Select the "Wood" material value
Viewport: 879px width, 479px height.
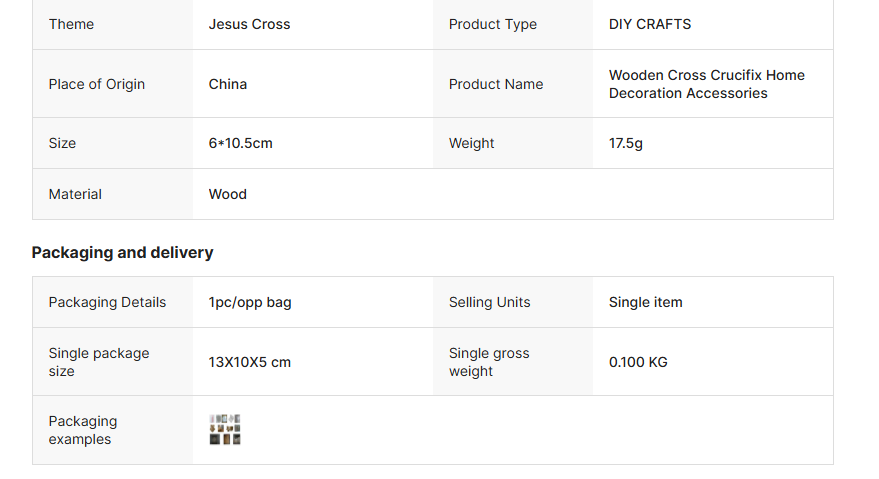(x=227, y=194)
